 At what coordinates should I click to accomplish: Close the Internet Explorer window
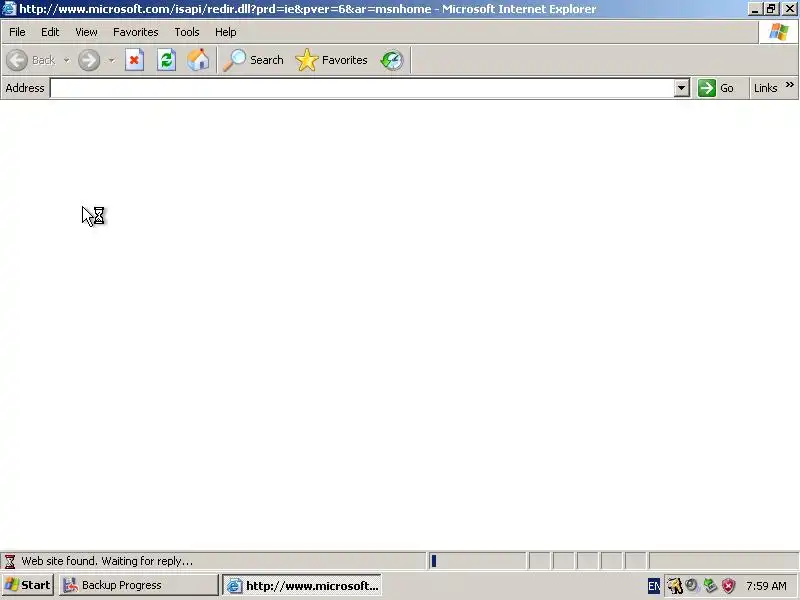point(789,9)
